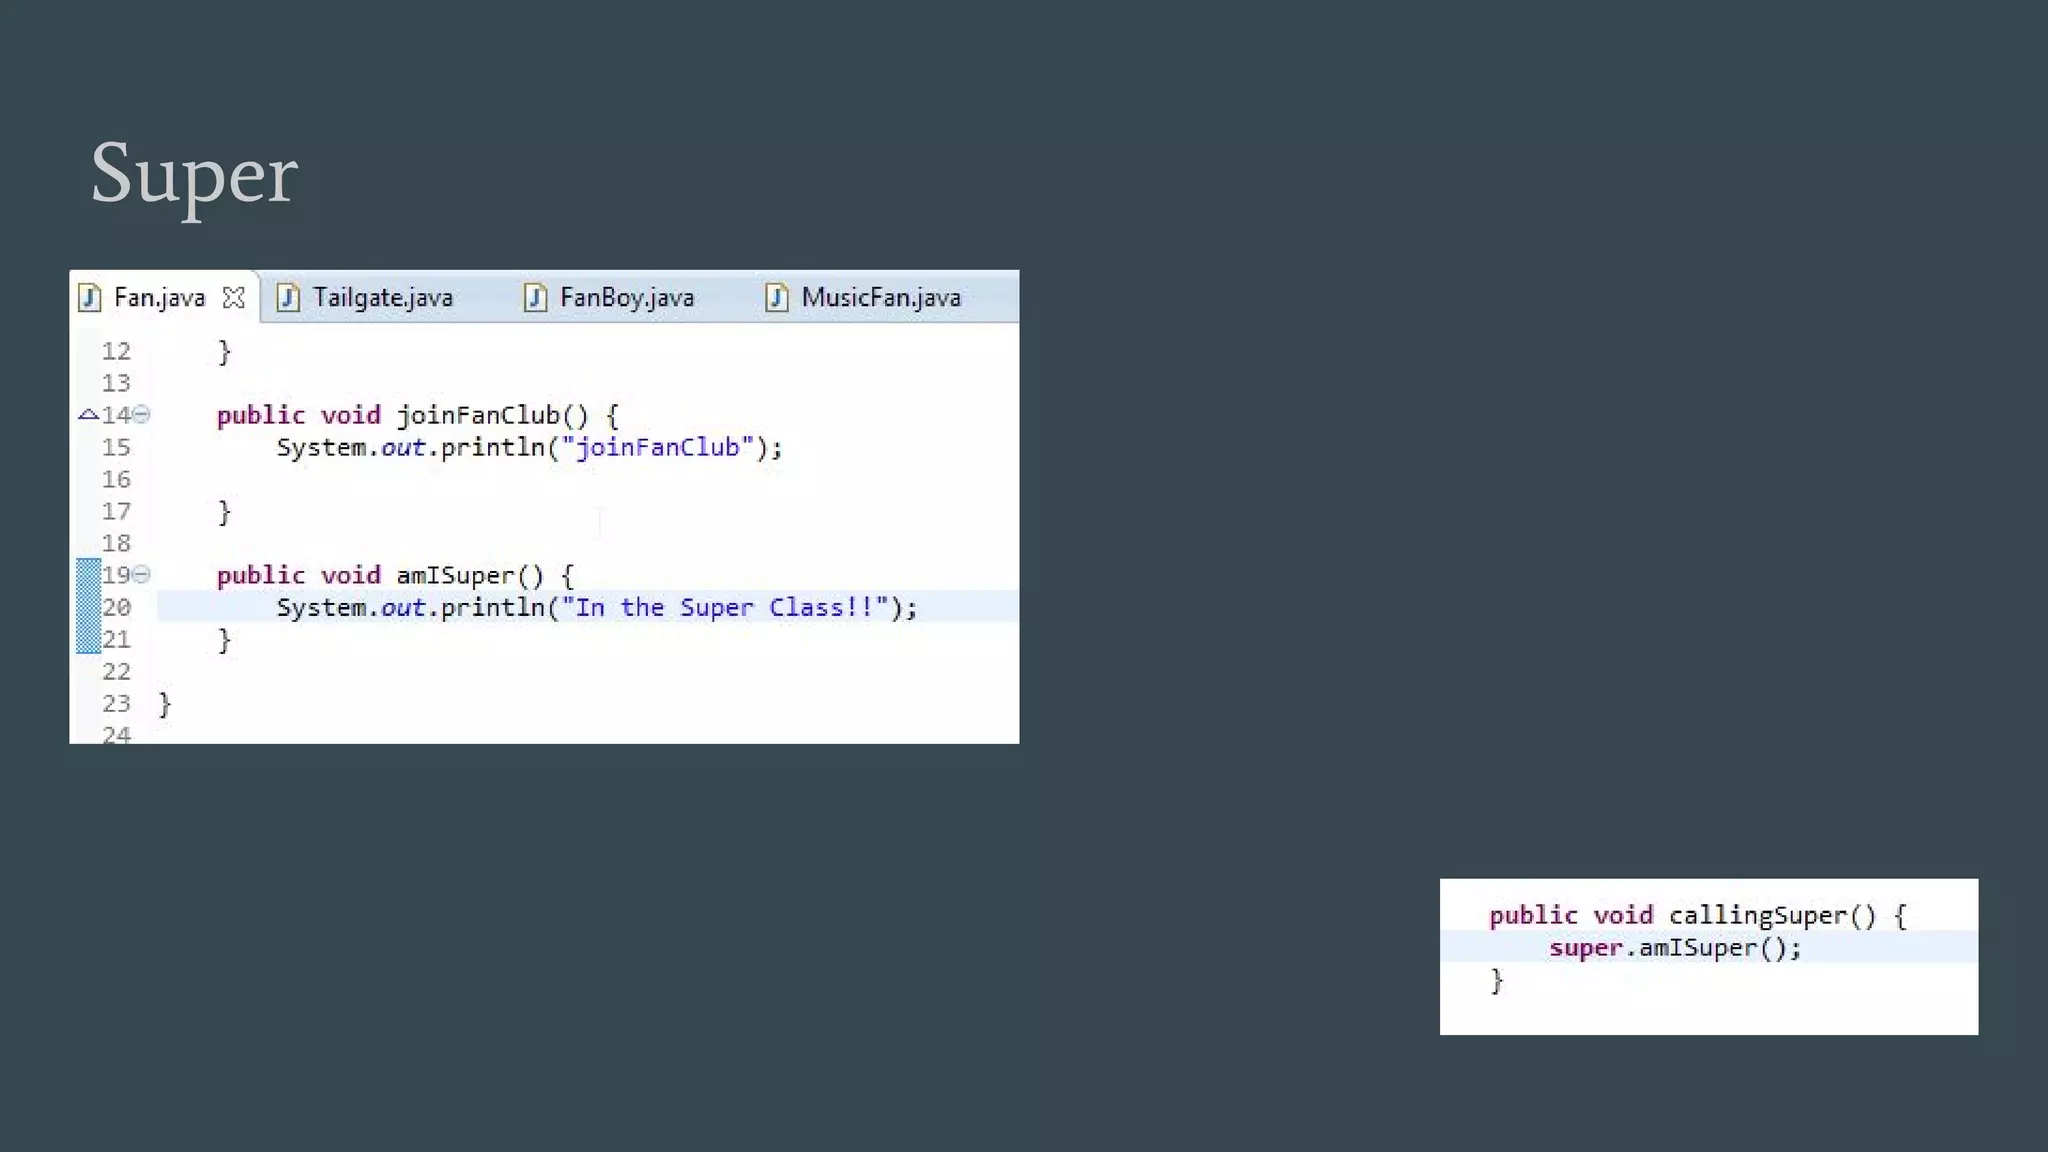The width and height of the screenshot is (2048, 1152).
Task: Select the MusicFan.java tab
Action: click(880, 298)
